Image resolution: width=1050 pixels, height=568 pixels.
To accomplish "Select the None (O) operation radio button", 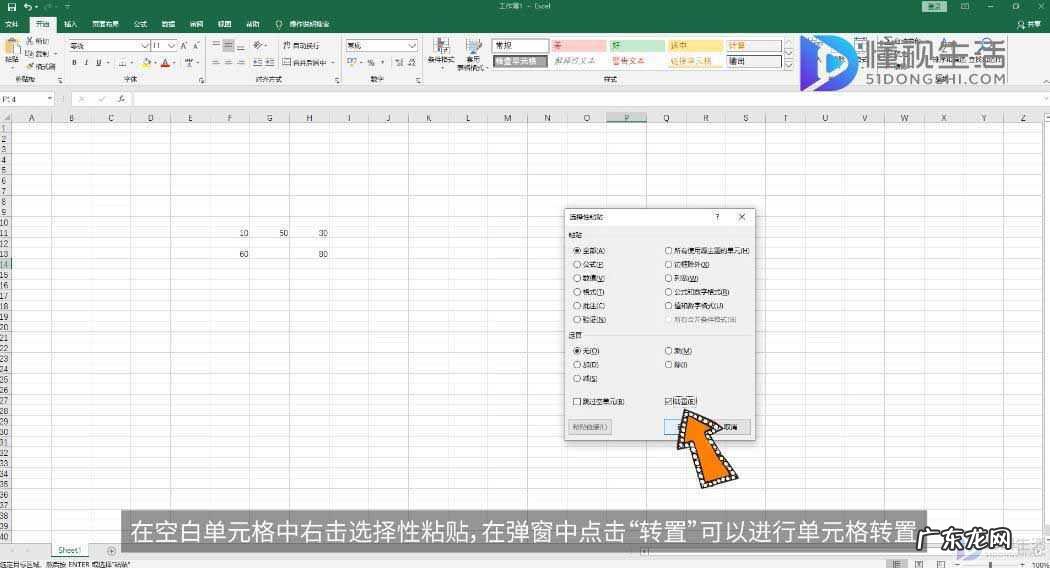I will [x=577, y=351].
